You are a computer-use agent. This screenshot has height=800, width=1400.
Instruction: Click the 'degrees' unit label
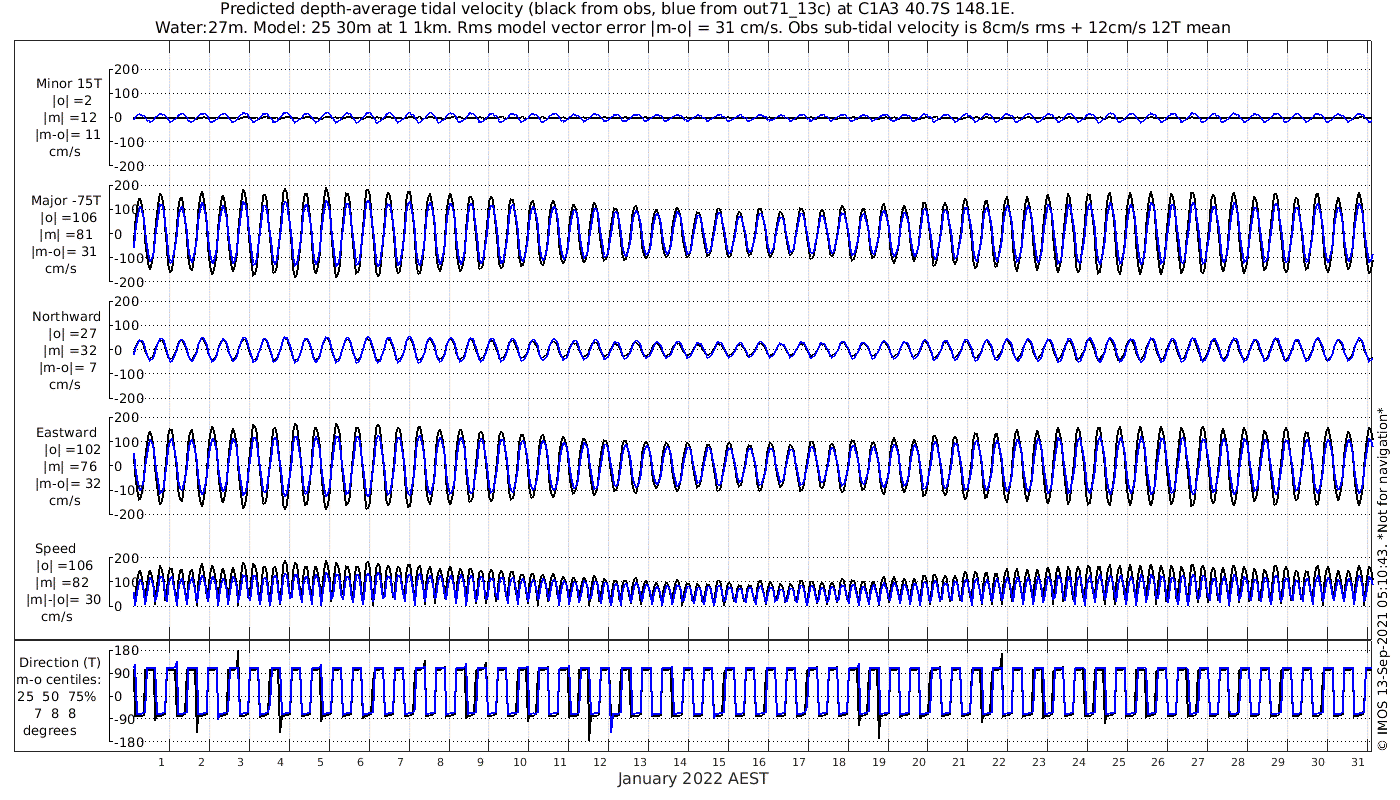(50, 730)
